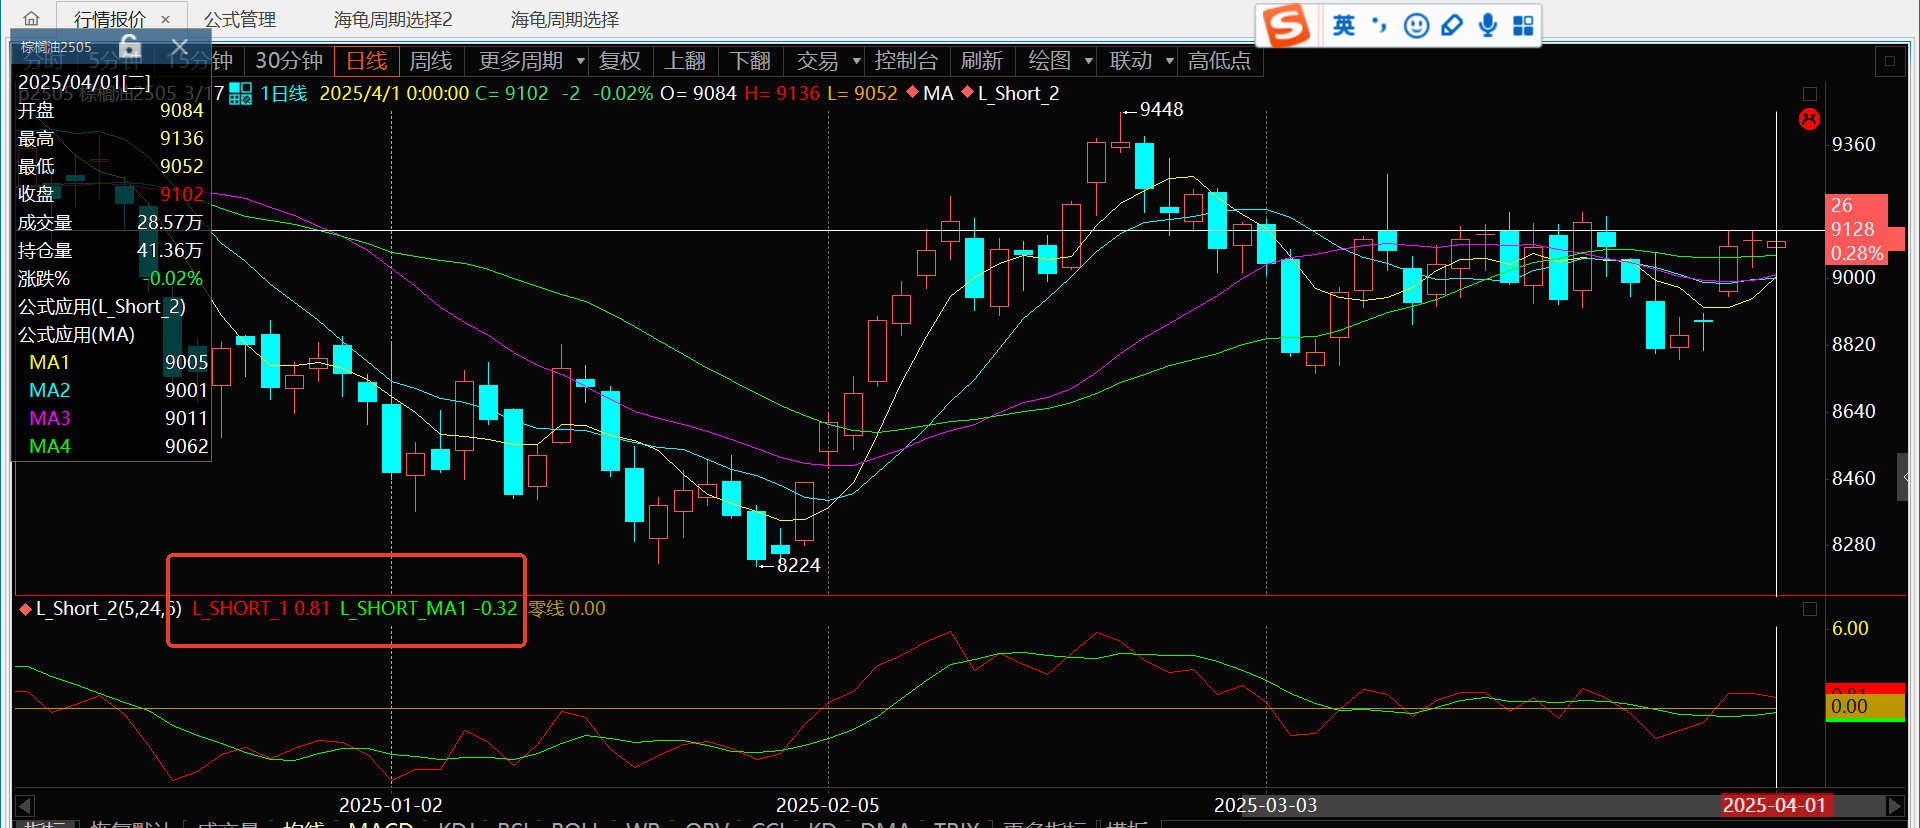Click the red MA indicator diamond
This screenshot has width=1920, height=828.
(x=912, y=93)
